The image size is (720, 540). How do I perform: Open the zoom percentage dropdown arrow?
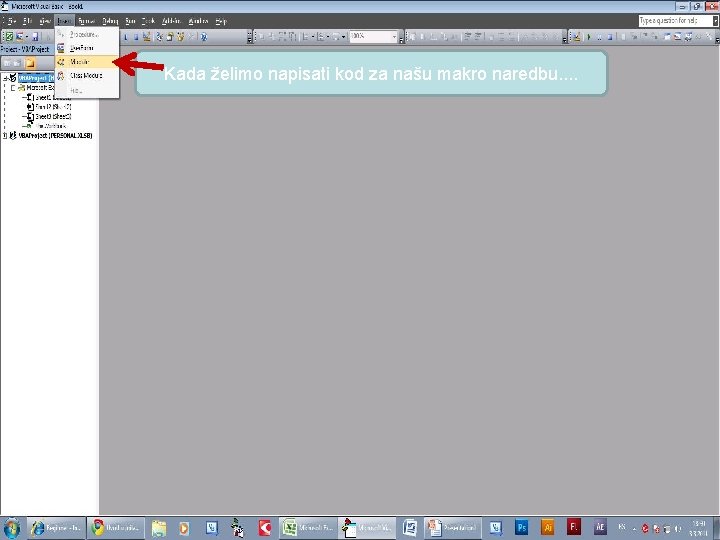click(x=394, y=36)
